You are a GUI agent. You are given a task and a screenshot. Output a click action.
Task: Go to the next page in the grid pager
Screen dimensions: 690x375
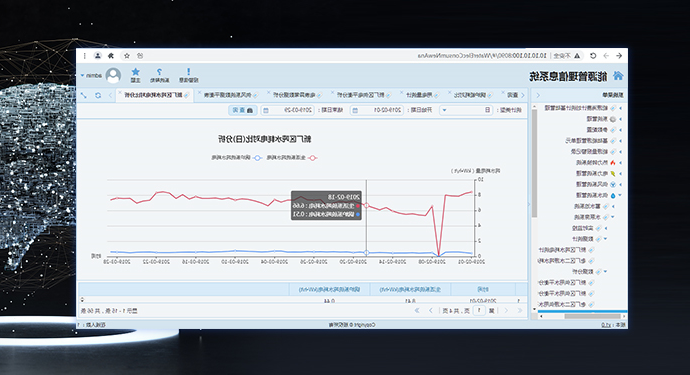[431, 311]
